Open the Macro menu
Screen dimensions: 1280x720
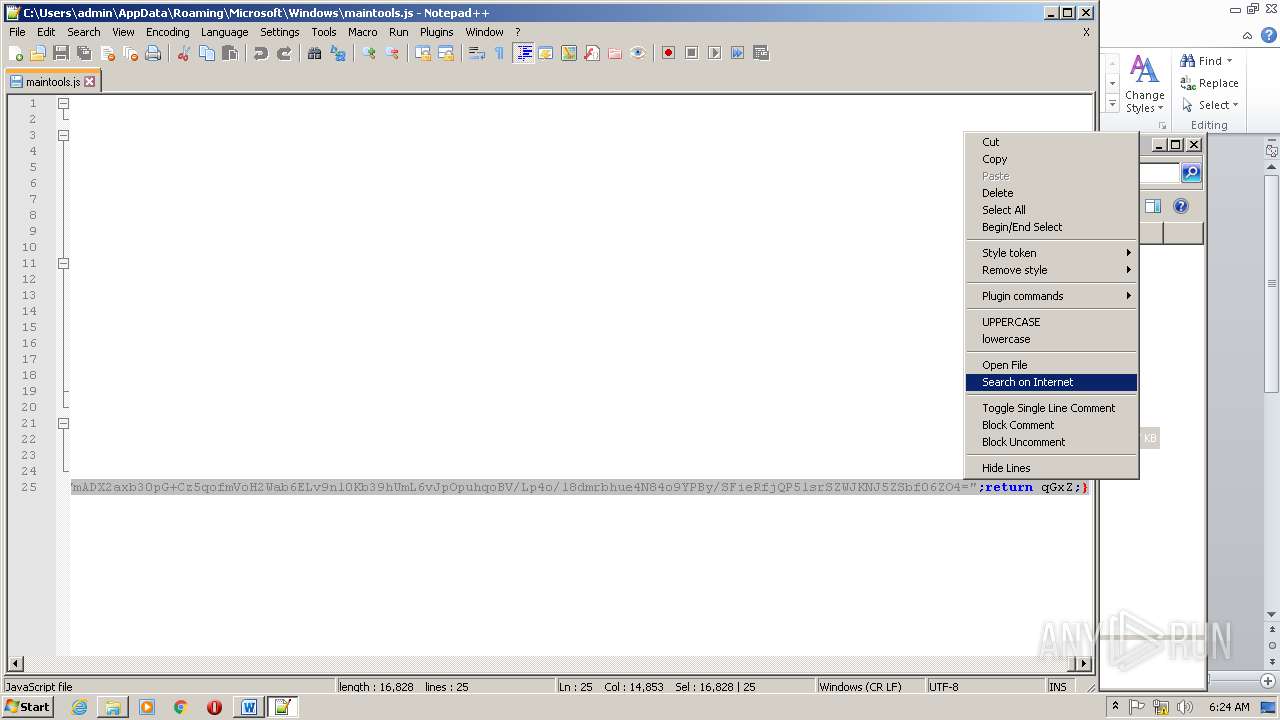point(362,32)
